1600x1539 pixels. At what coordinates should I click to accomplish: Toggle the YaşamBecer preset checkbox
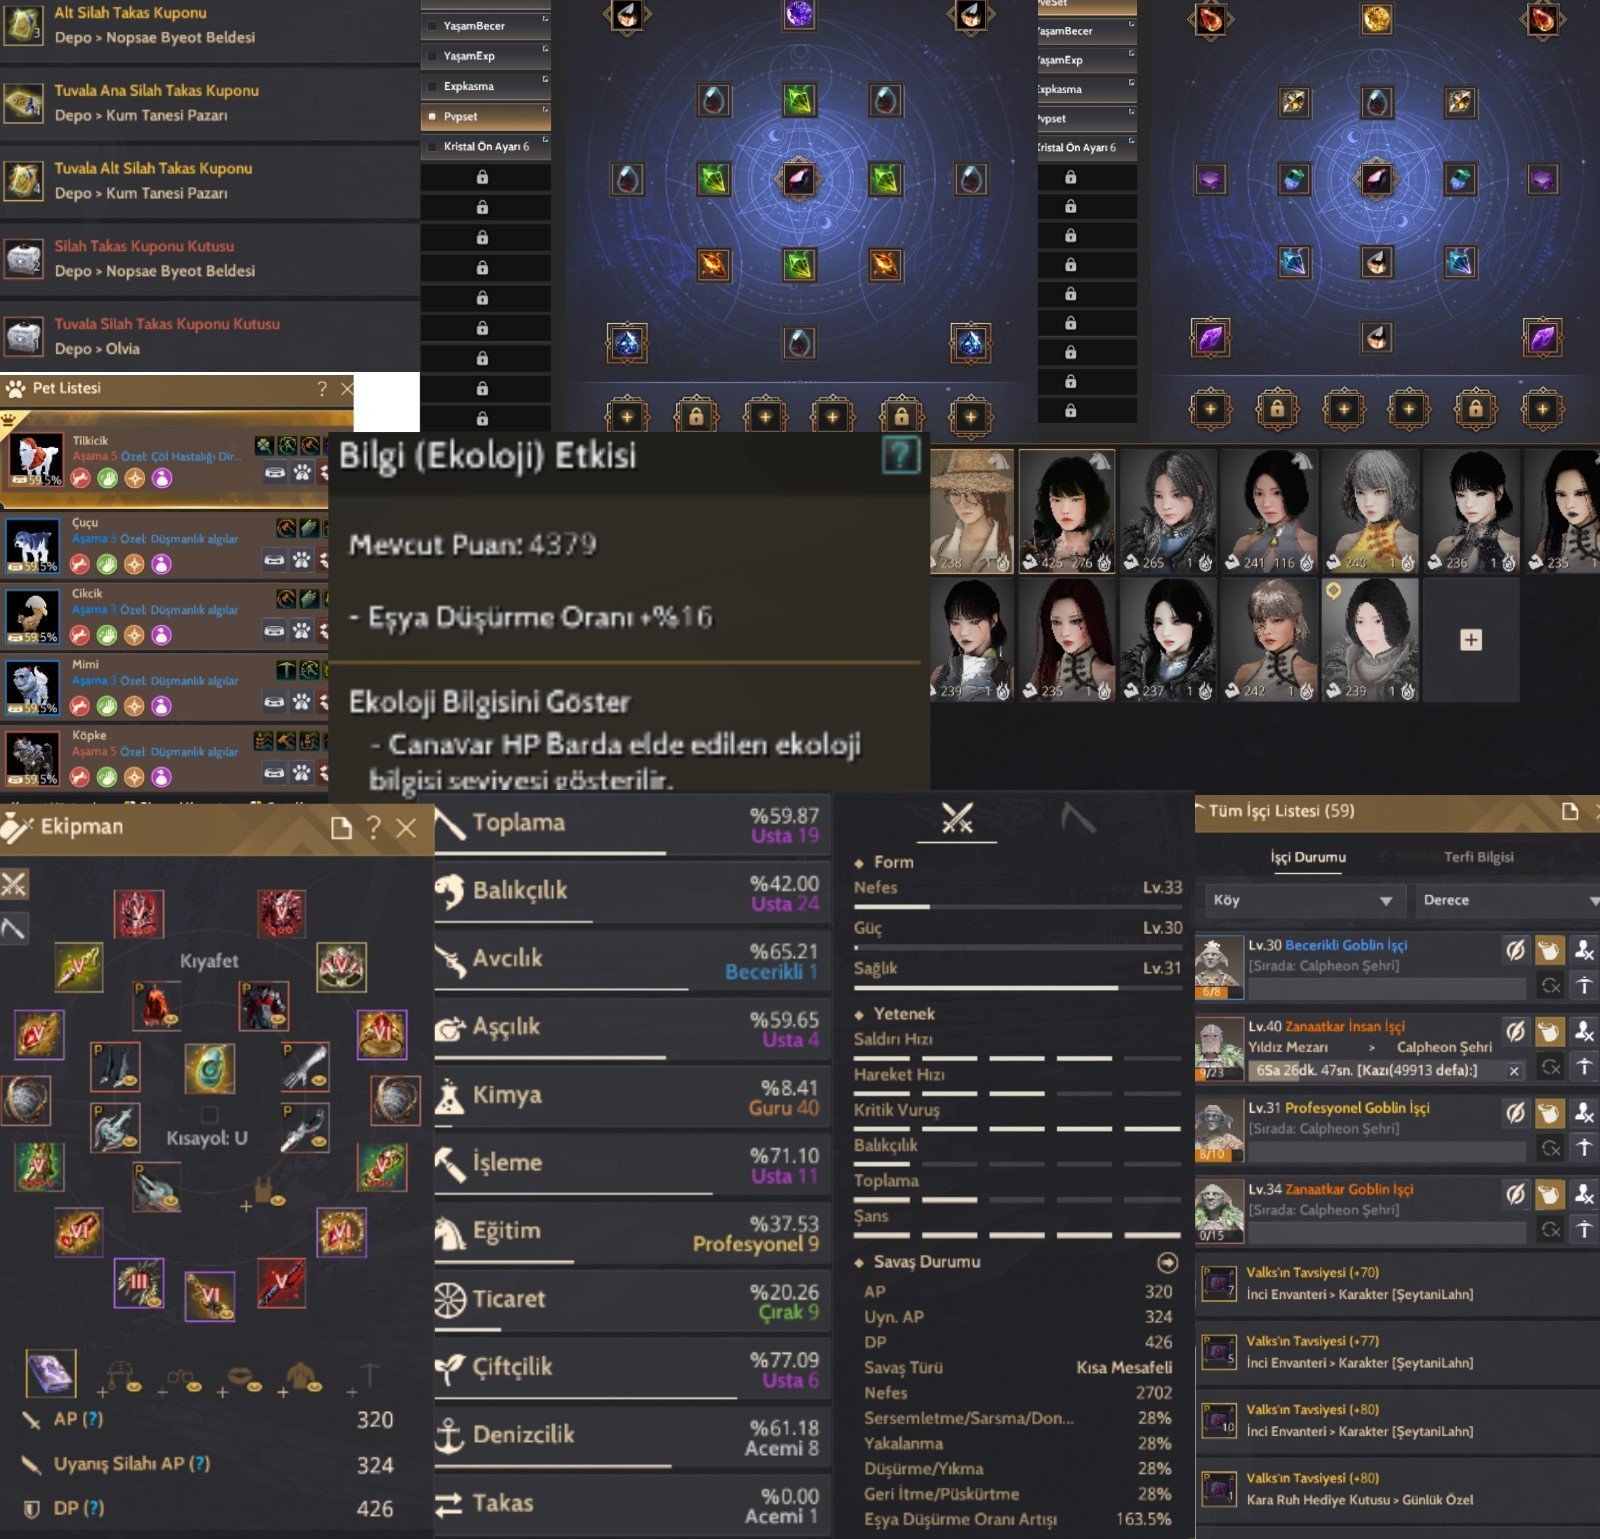[x=432, y=26]
